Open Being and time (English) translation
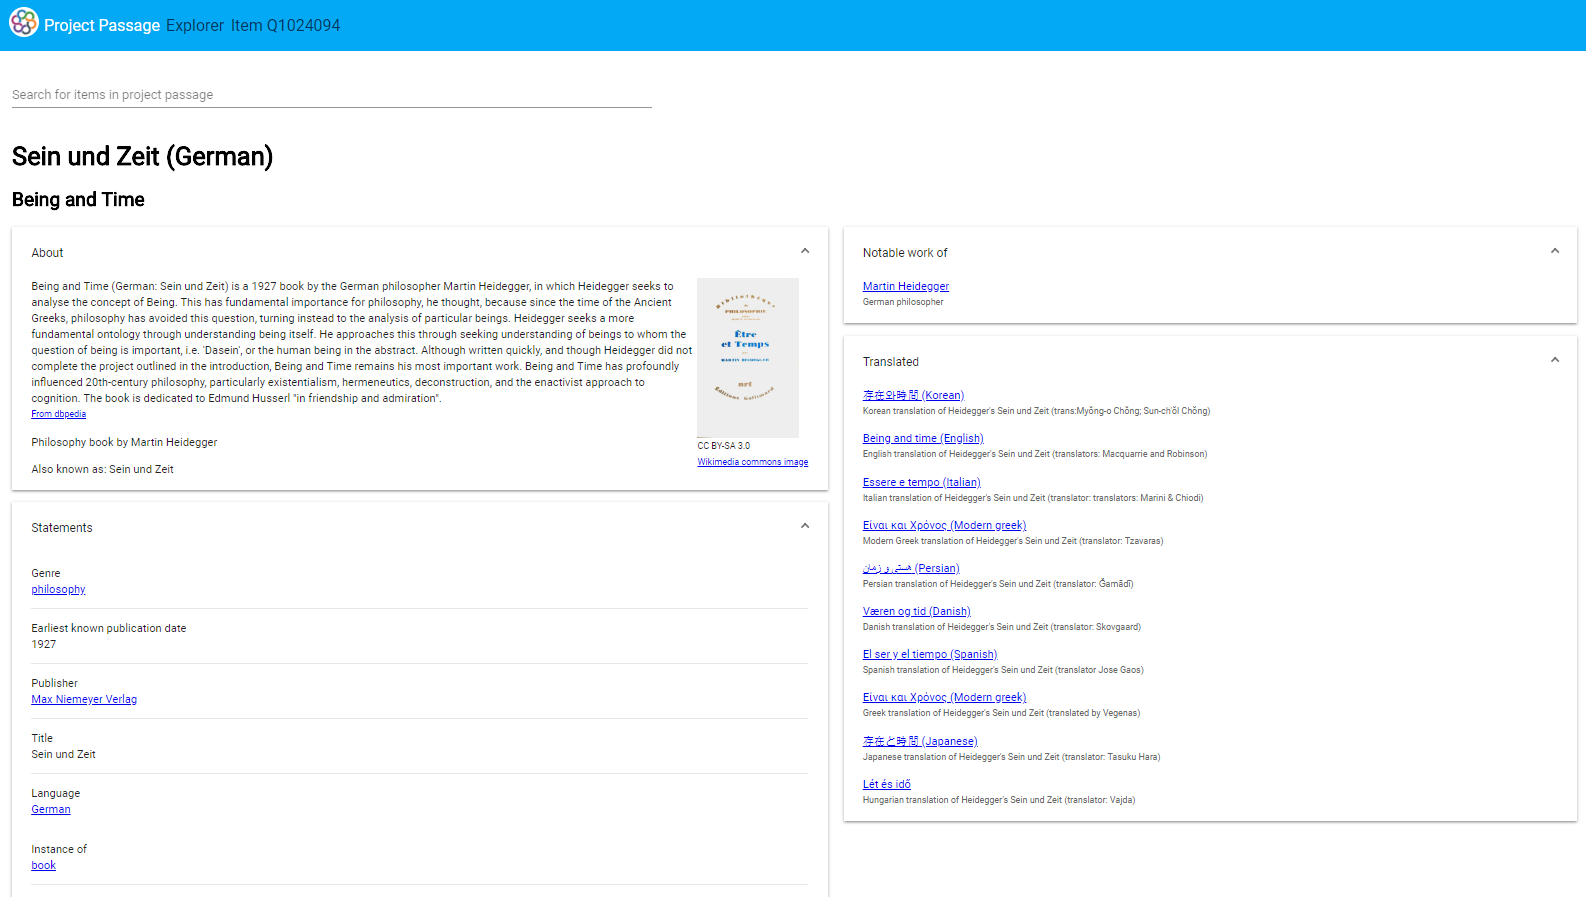1586x897 pixels. [922, 439]
